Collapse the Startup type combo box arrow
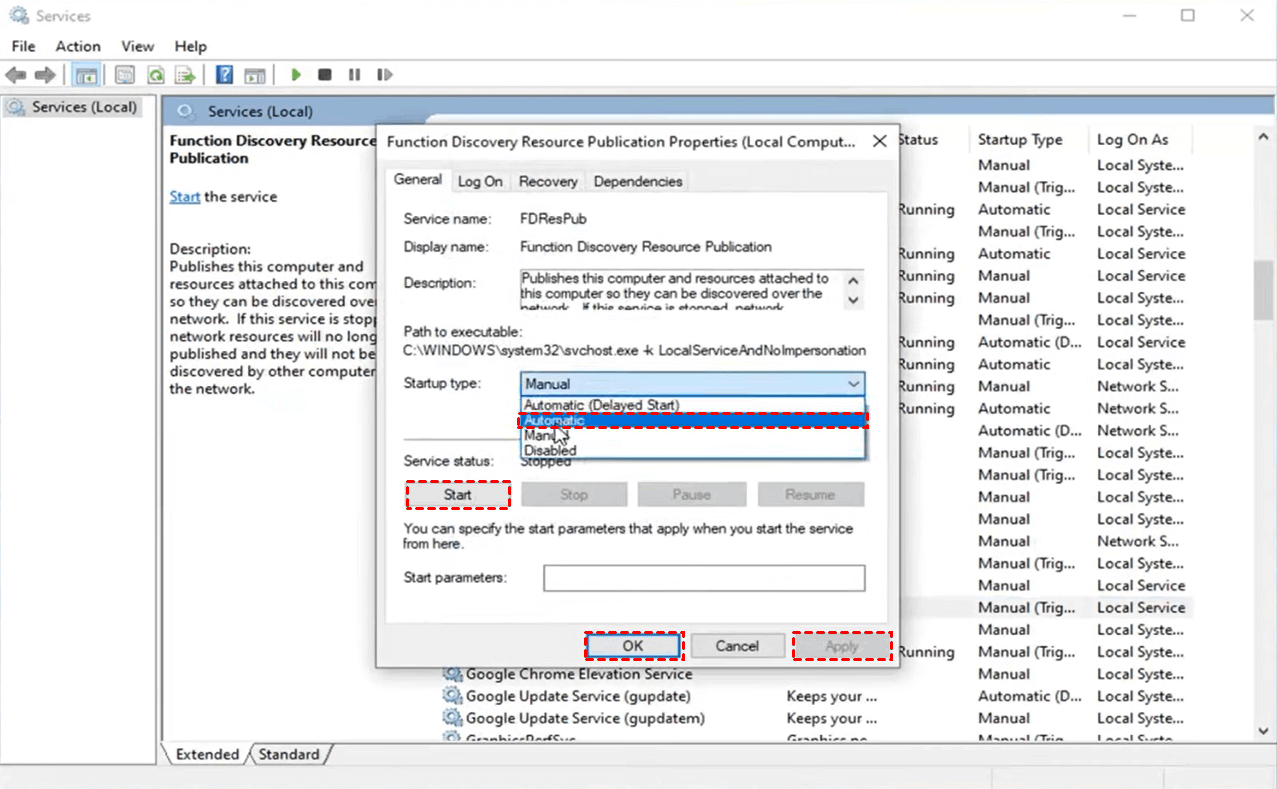 click(853, 384)
